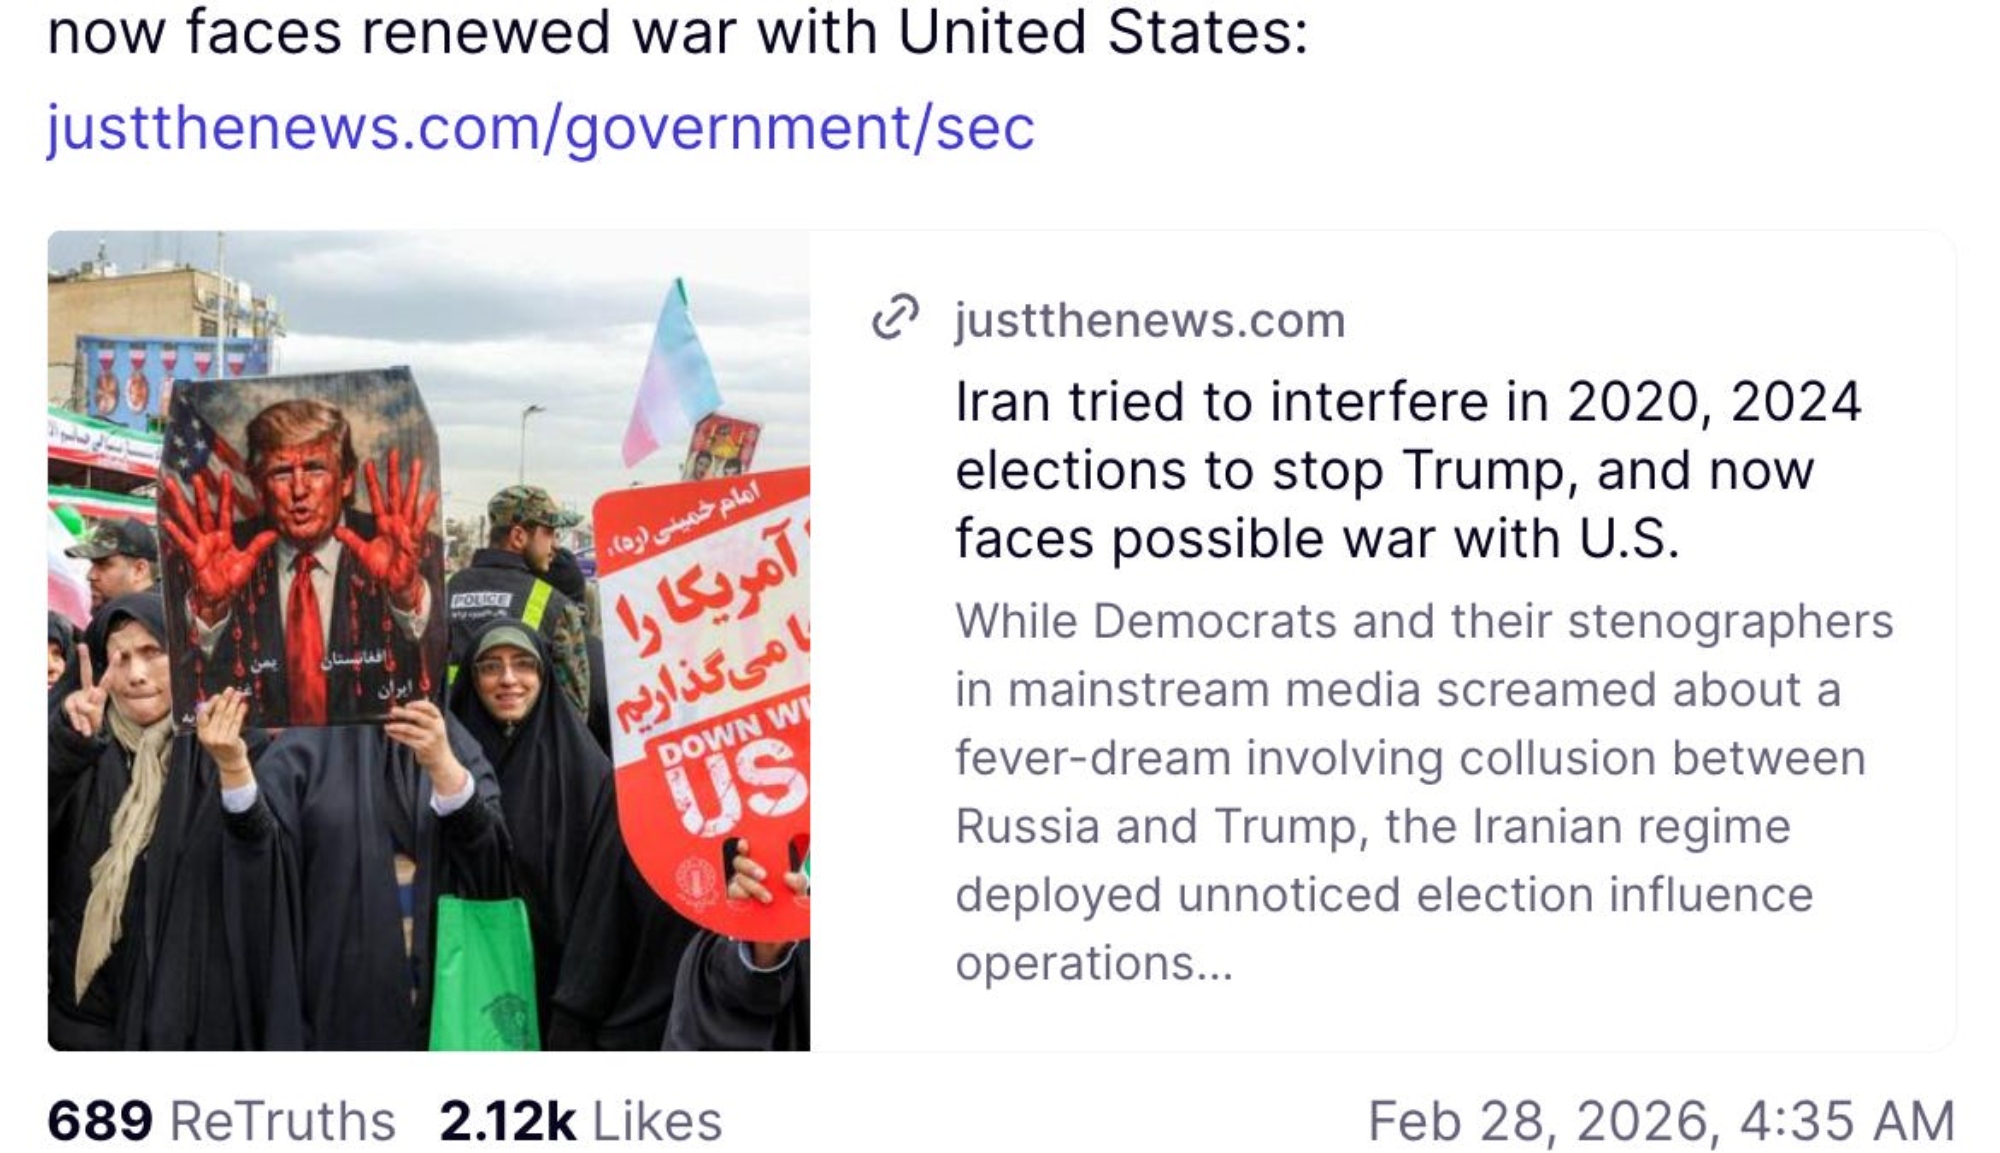Click the justthenews.com domain label in card
2000x1153 pixels.
click(1150, 321)
